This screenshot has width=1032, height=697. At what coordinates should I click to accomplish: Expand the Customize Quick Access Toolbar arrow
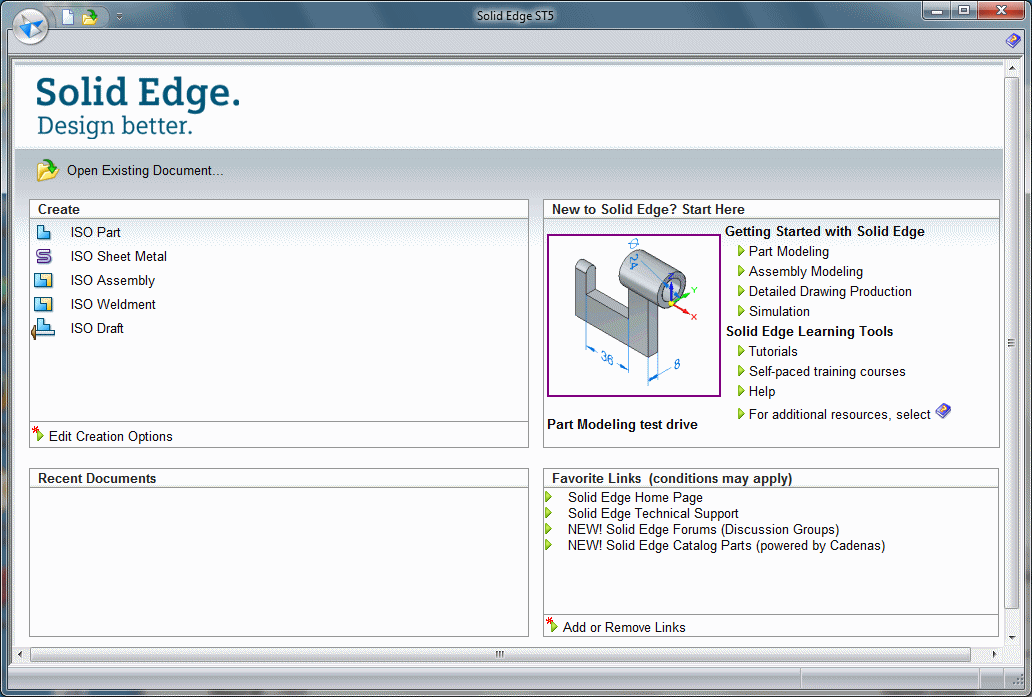coord(119,16)
